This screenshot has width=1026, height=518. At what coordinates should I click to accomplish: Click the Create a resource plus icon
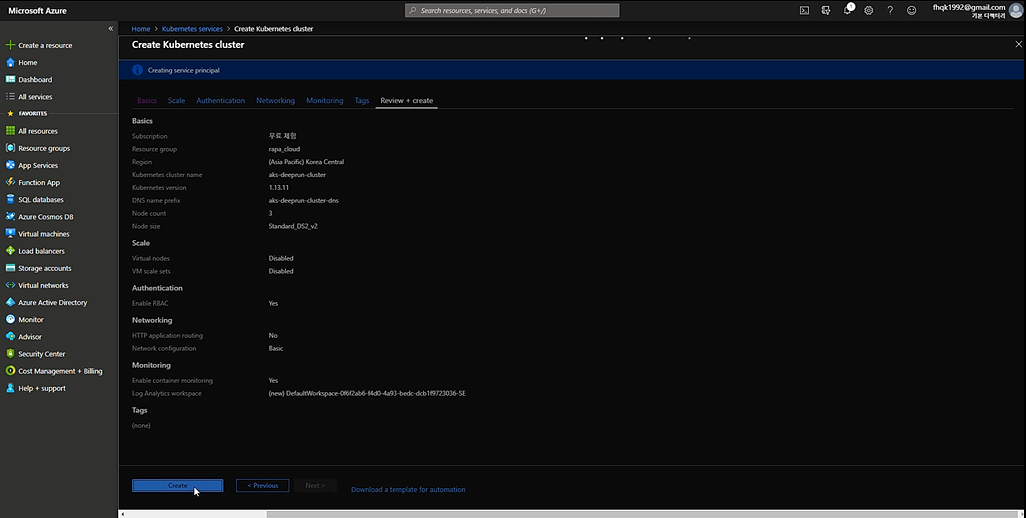click(10, 45)
